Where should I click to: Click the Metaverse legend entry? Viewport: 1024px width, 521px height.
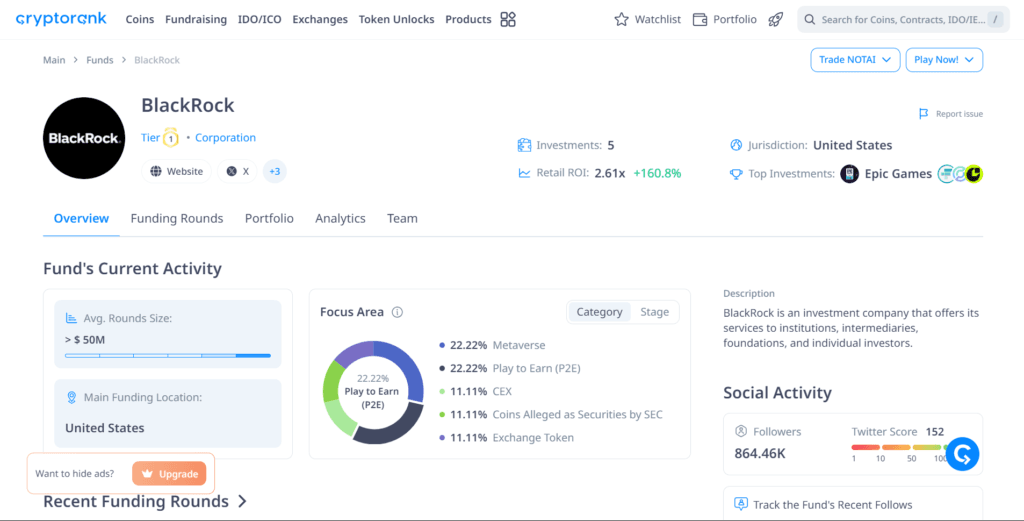[492, 345]
